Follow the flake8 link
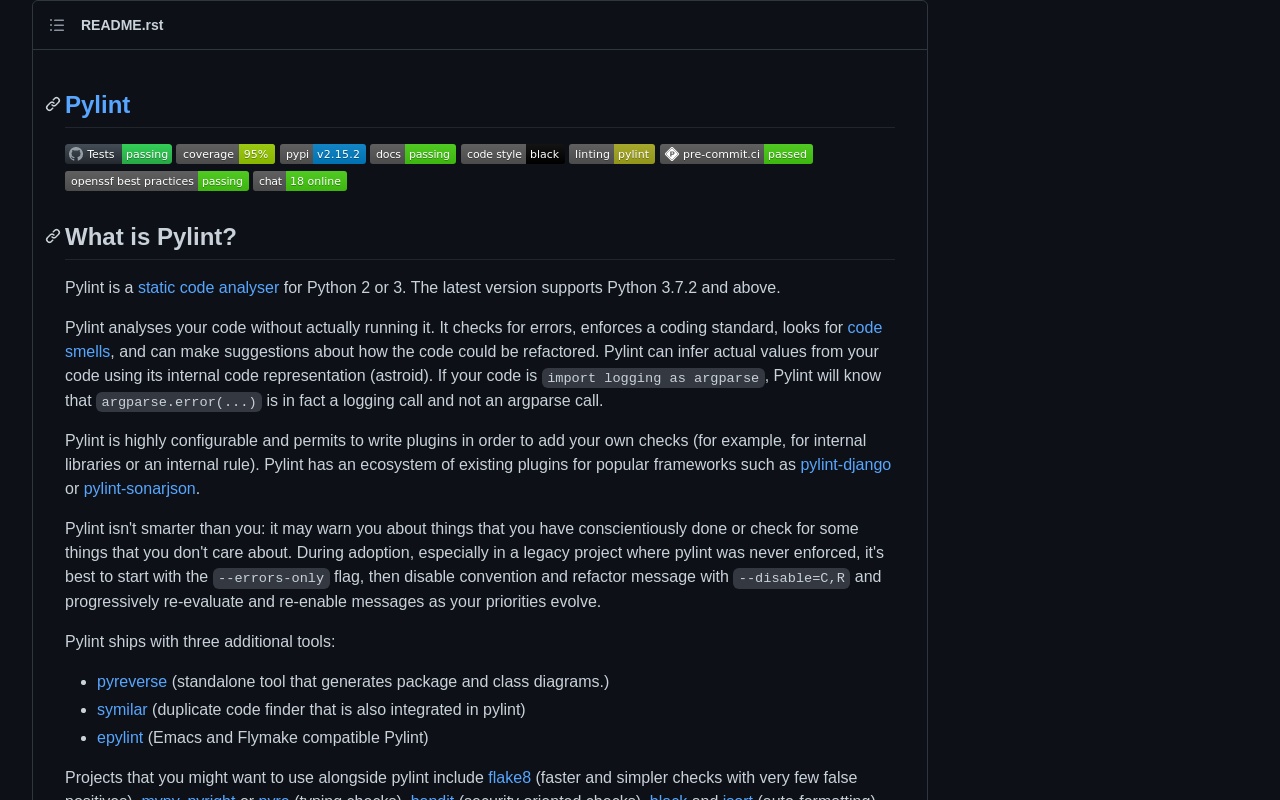This screenshot has height=800, width=1280. 509,778
